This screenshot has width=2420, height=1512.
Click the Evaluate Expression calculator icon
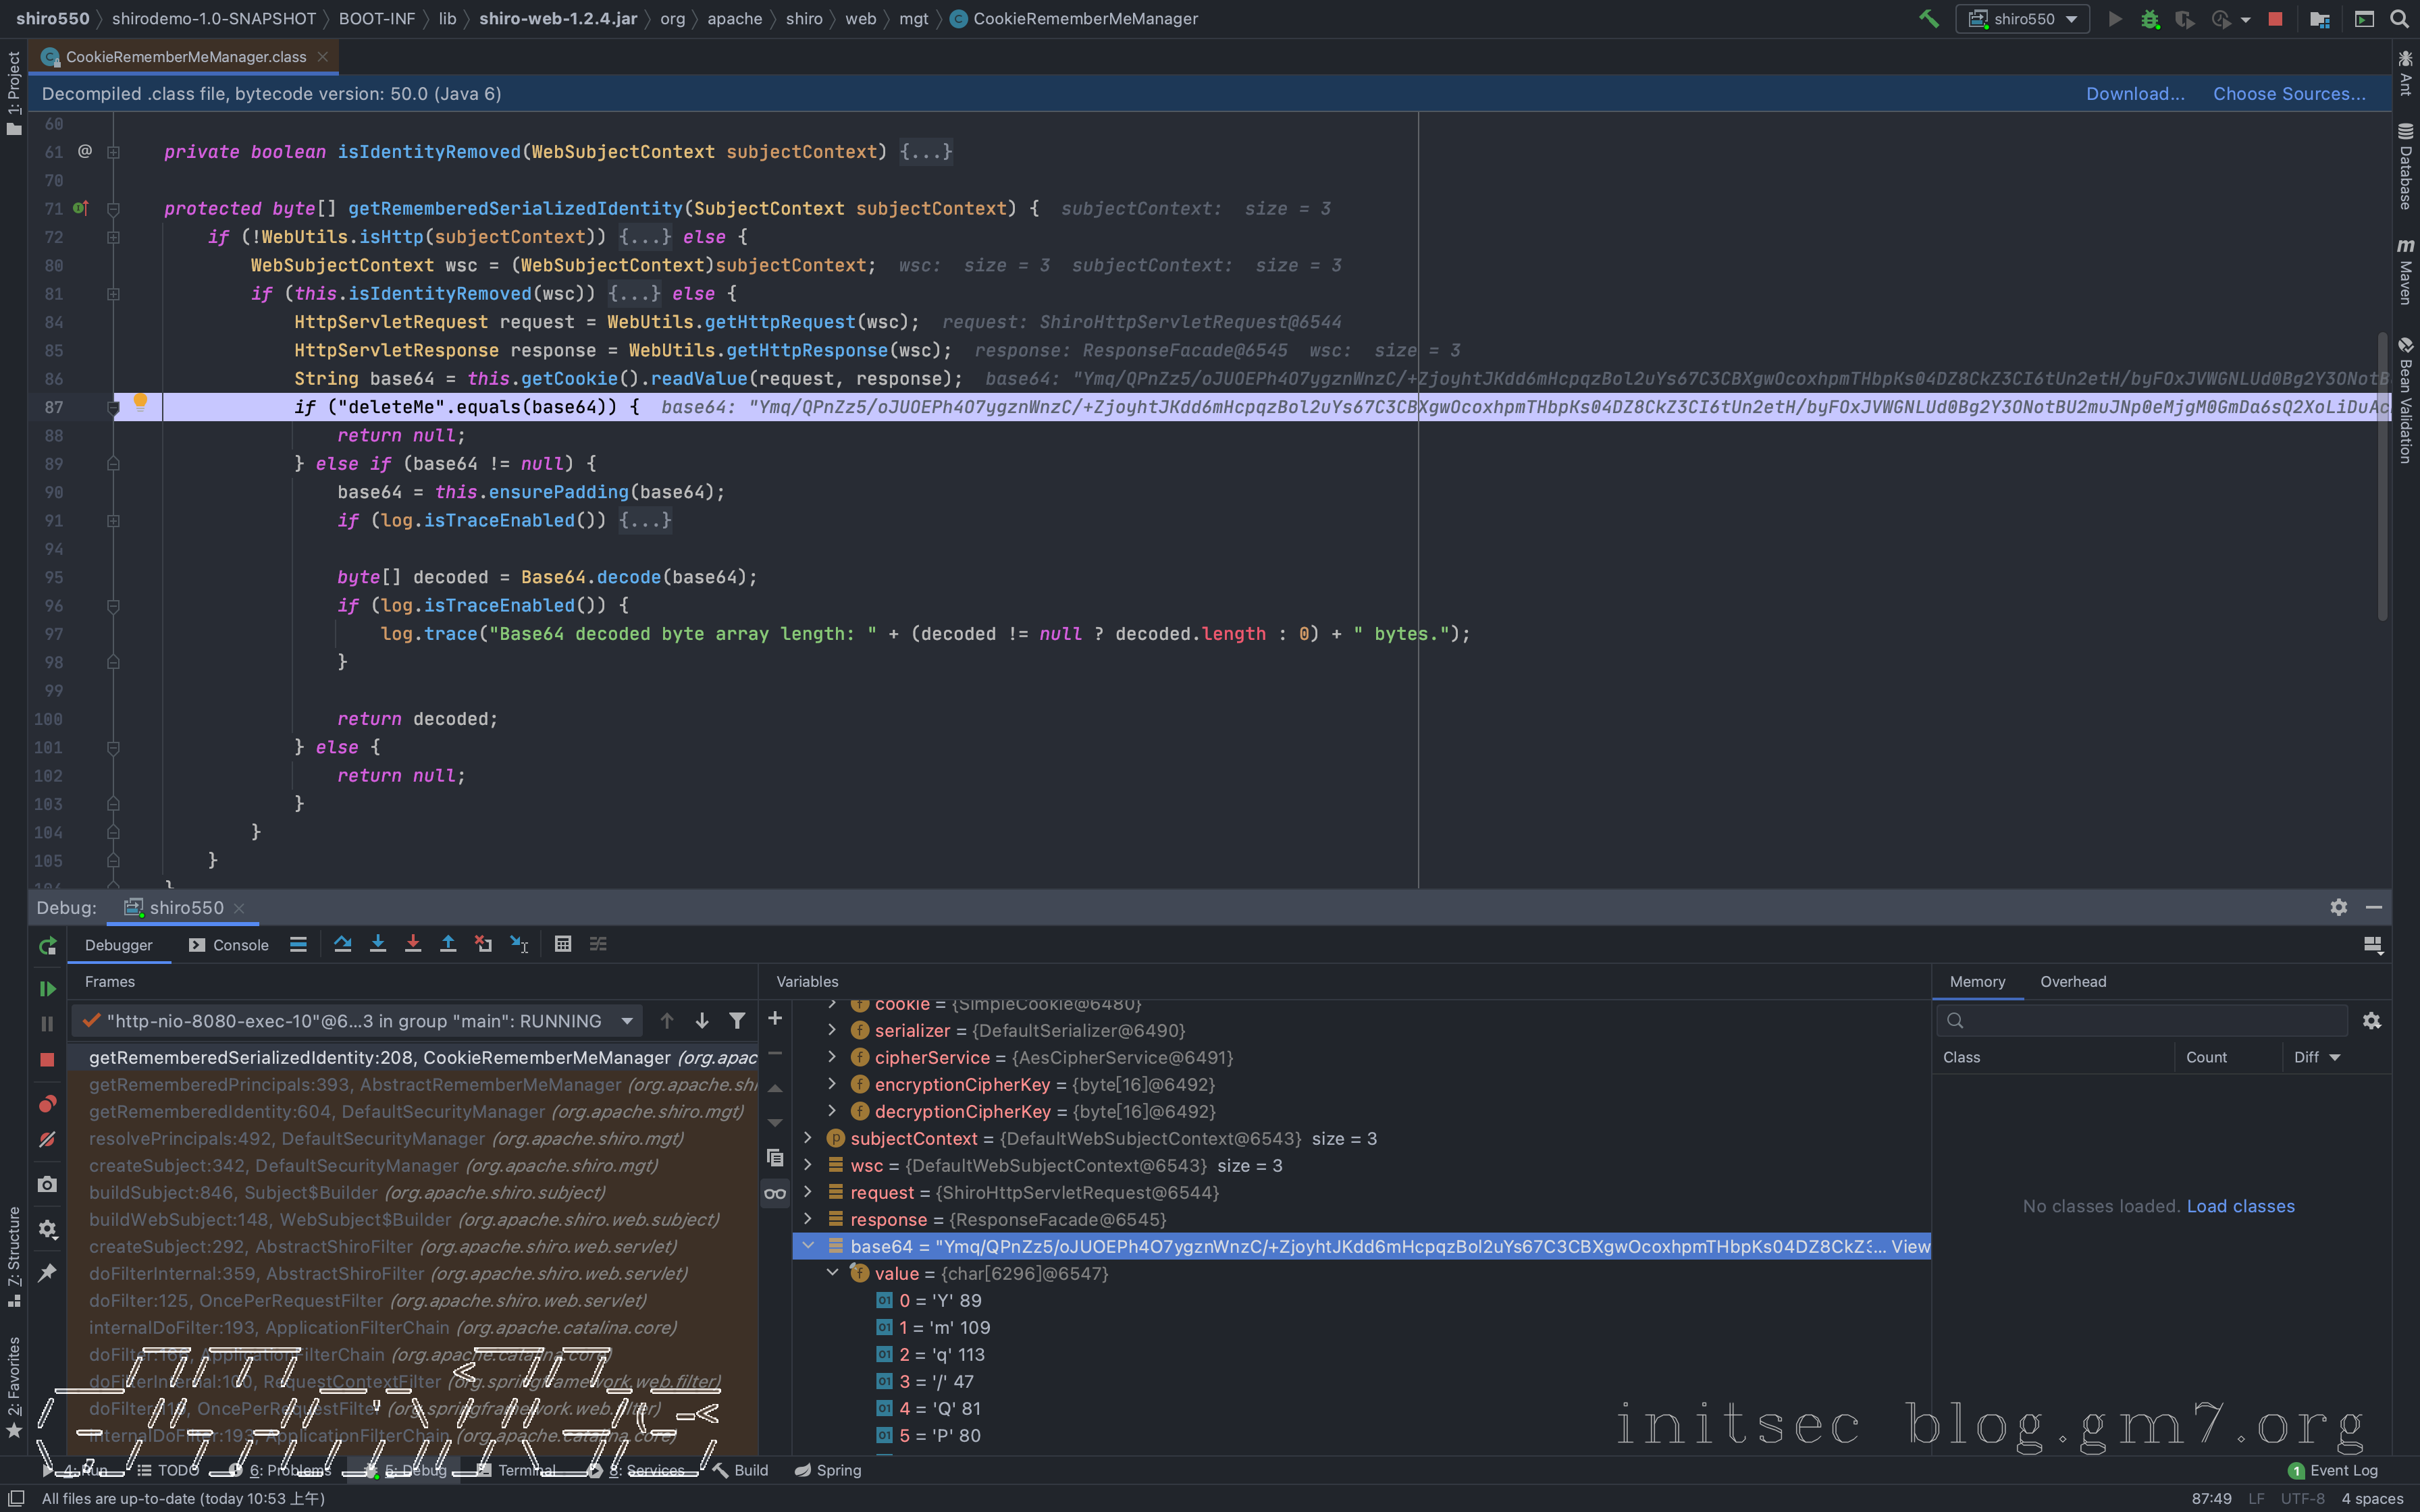(x=563, y=944)
